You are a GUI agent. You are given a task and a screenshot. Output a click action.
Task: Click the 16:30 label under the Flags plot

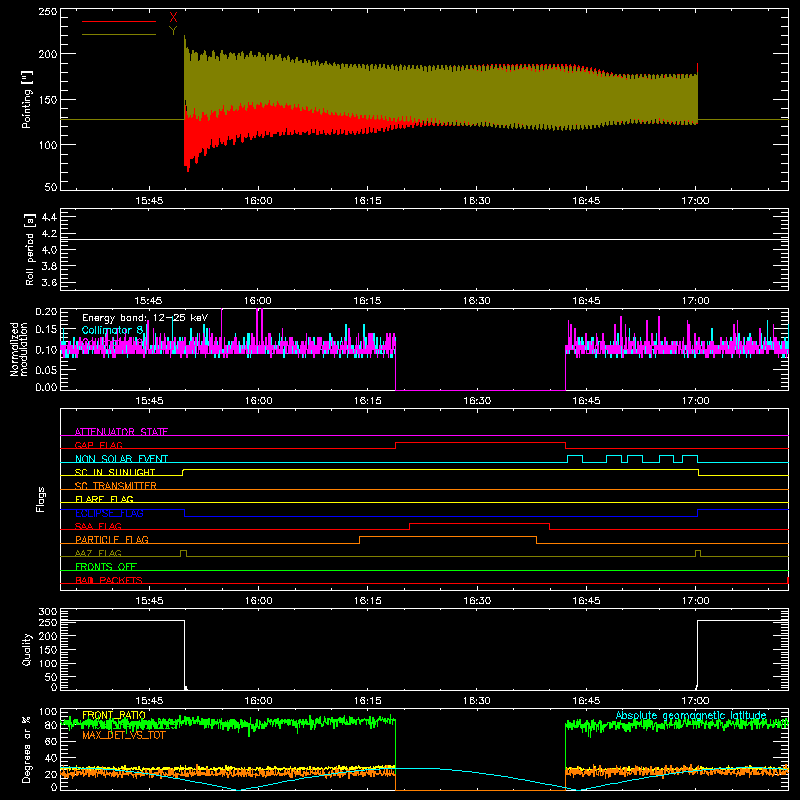point(477,601)
